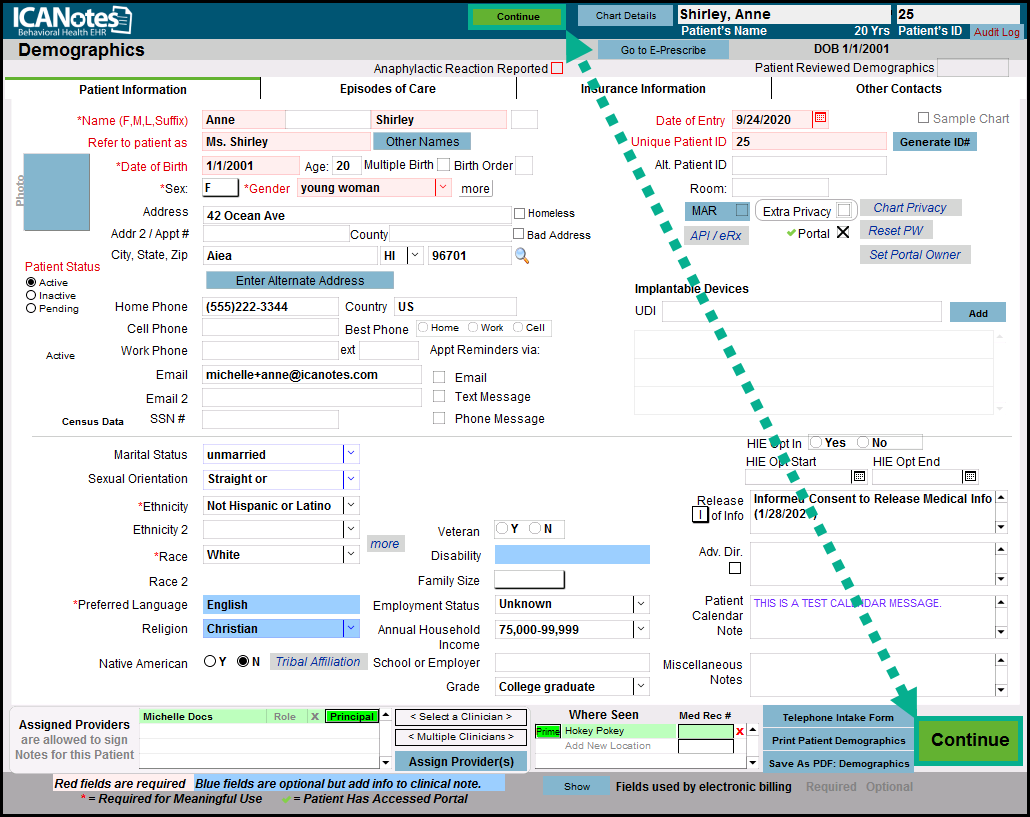1030x817 pixels.
Task: Open the HIE Opt Start calendar icon
Action: click(x=858, y=477)
